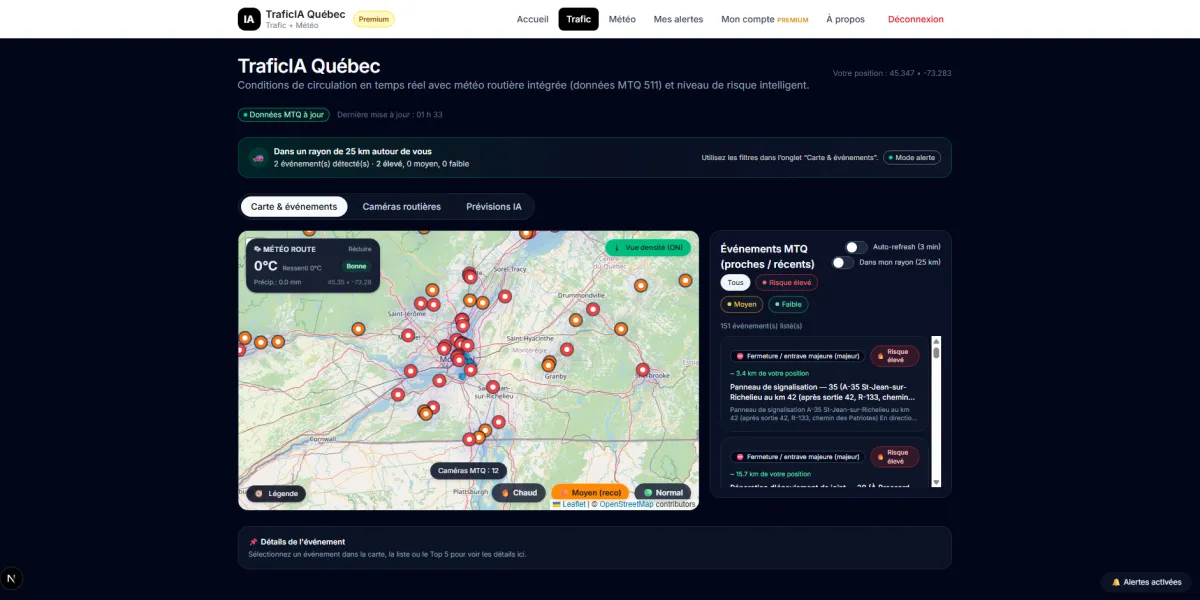
Task: Select Normal heat level on map
Action: (x=662, y=493)
